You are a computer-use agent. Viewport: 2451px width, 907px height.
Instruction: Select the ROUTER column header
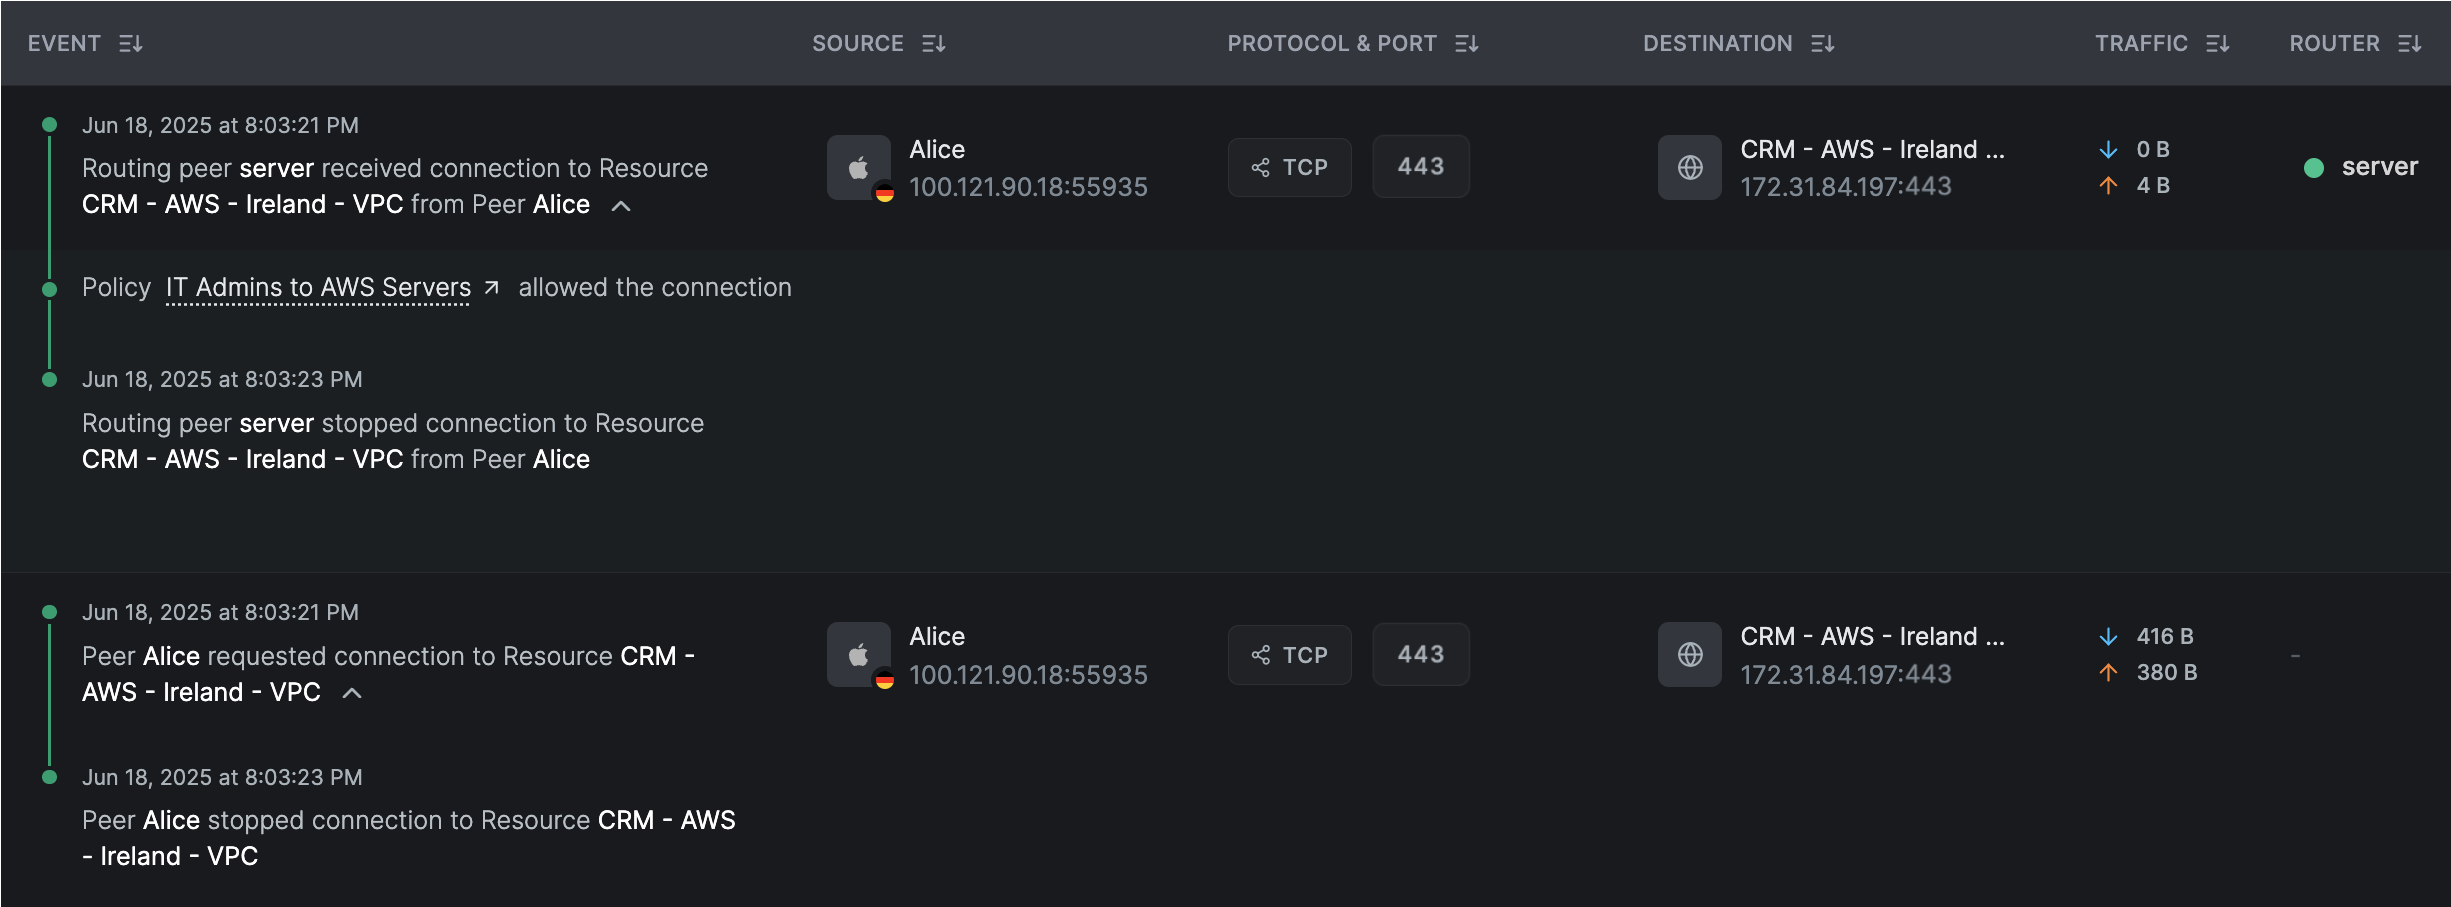pyautogui.click(x=2335, y=43)
